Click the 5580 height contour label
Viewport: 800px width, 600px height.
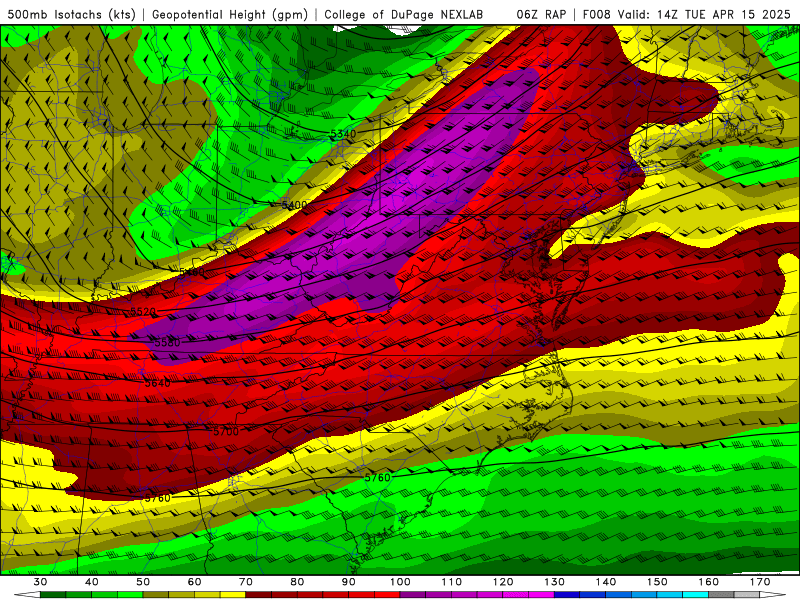pyautogui.click(x=167, y=342)
